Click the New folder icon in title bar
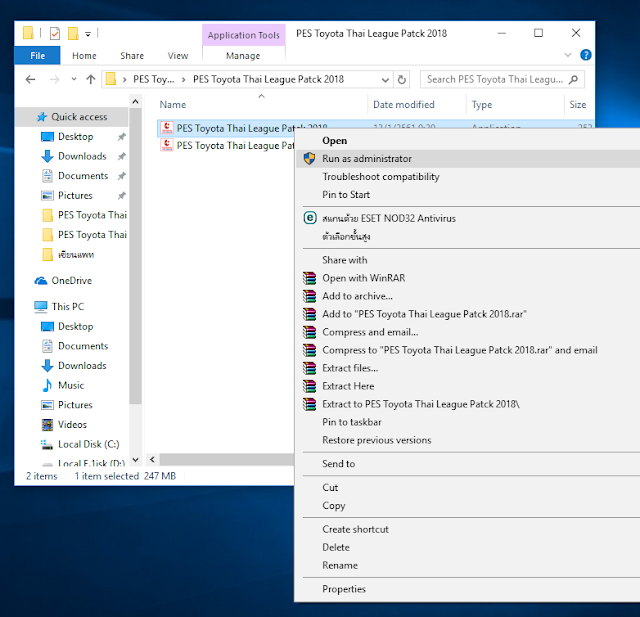 tap(73, 33)
